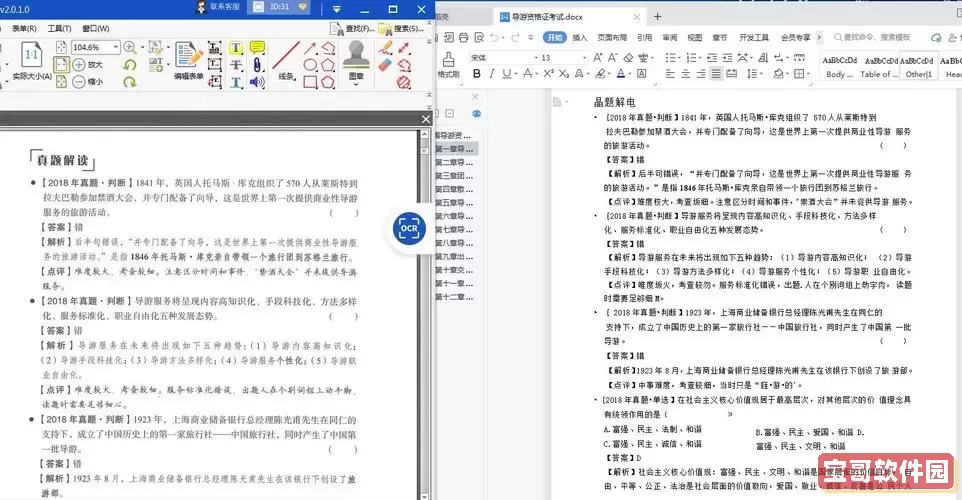Toggle numbered list in WPS ribbon
This screenshot has height=500, width=962.
pos(691,58)
